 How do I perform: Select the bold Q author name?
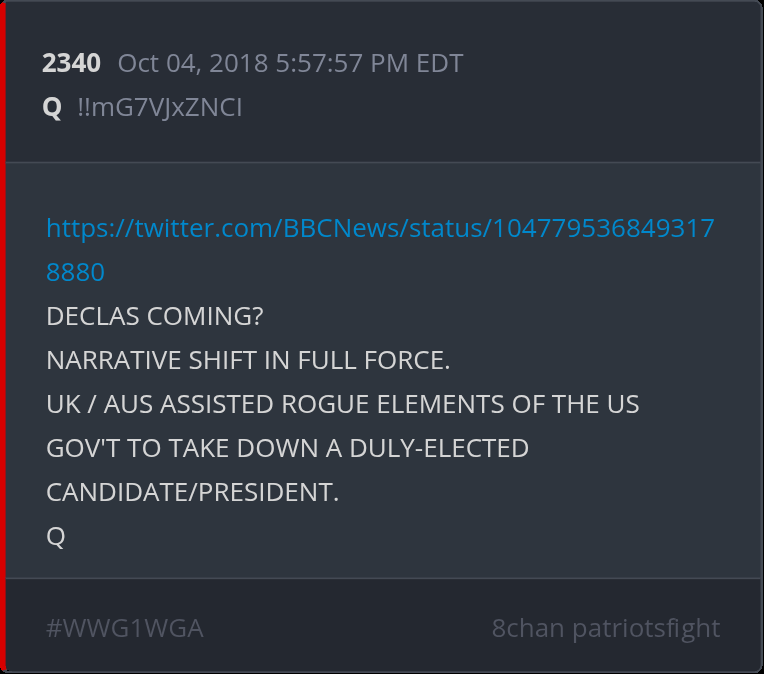click(52, 107)
